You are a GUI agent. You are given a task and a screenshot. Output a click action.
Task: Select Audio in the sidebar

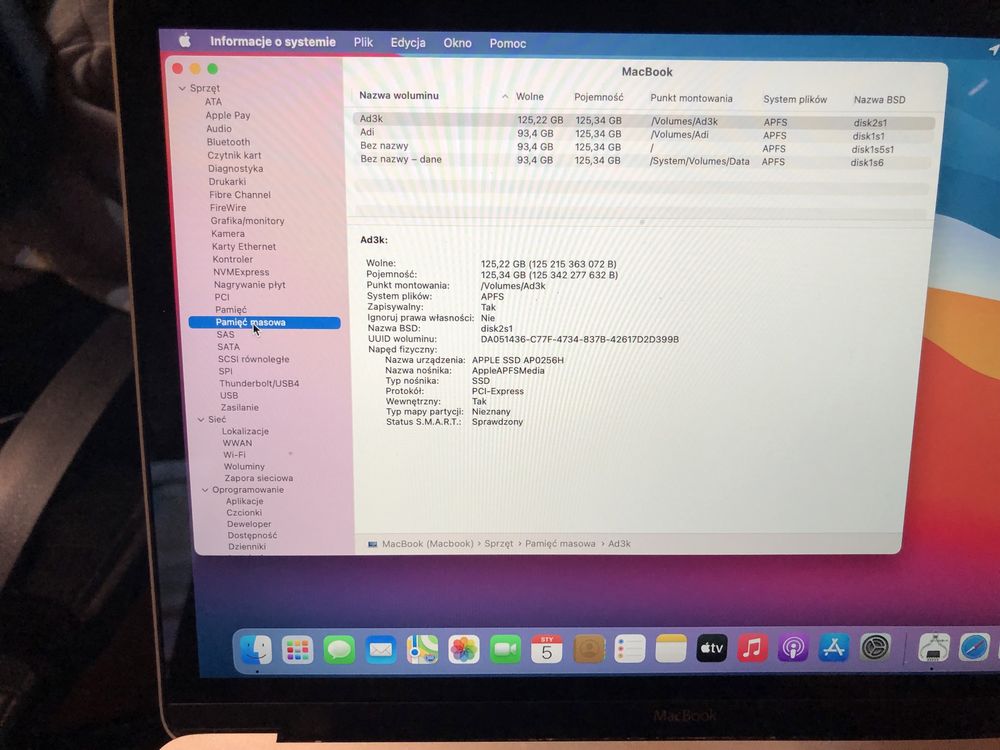pyautogui.click(x=219, y=129)
